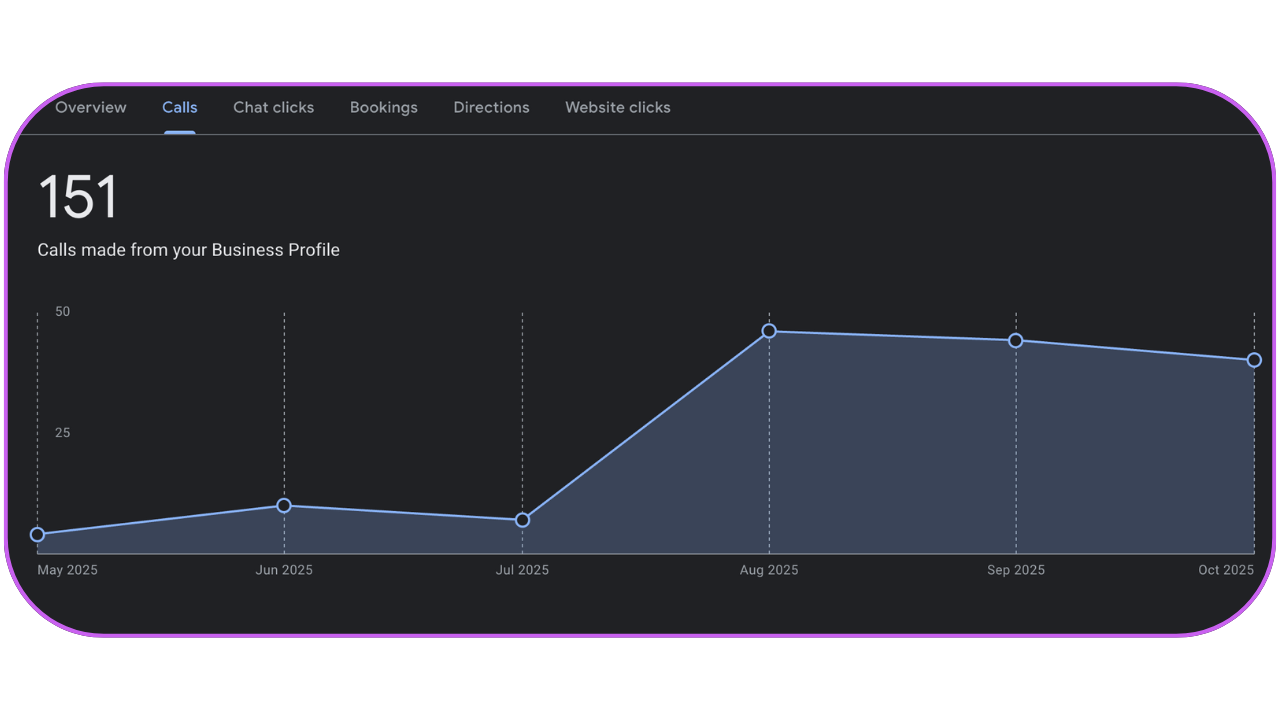Click the Jun 2025 axis label
Screen dimensions: 1280x720
click(x=284, y=570)
